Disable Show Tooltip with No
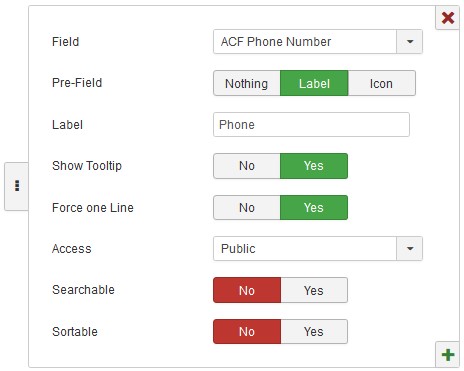Screen dimensions: 464x371 tap(247, 166)
